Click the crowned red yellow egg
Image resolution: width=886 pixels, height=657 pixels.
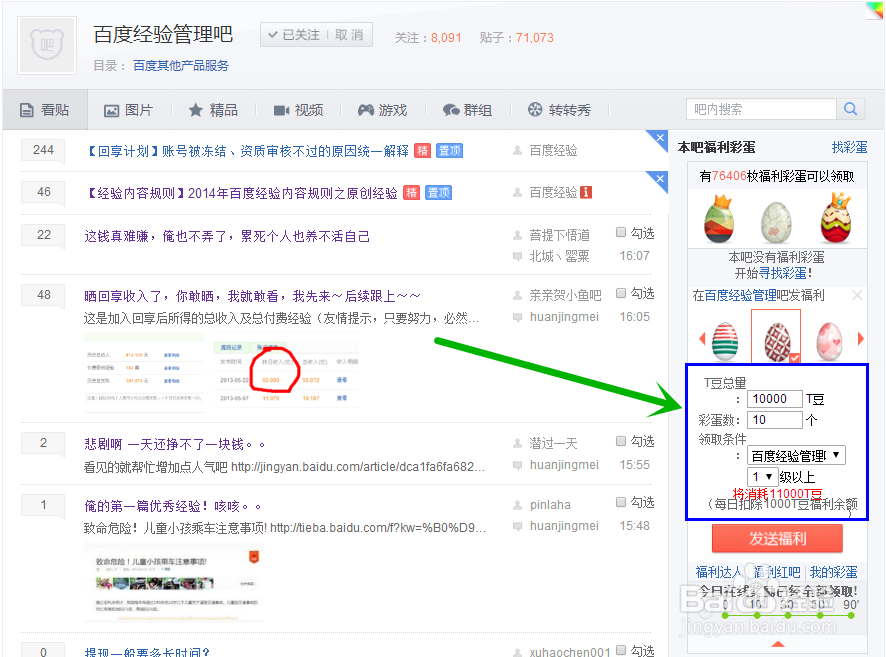(x=836, y=218)
